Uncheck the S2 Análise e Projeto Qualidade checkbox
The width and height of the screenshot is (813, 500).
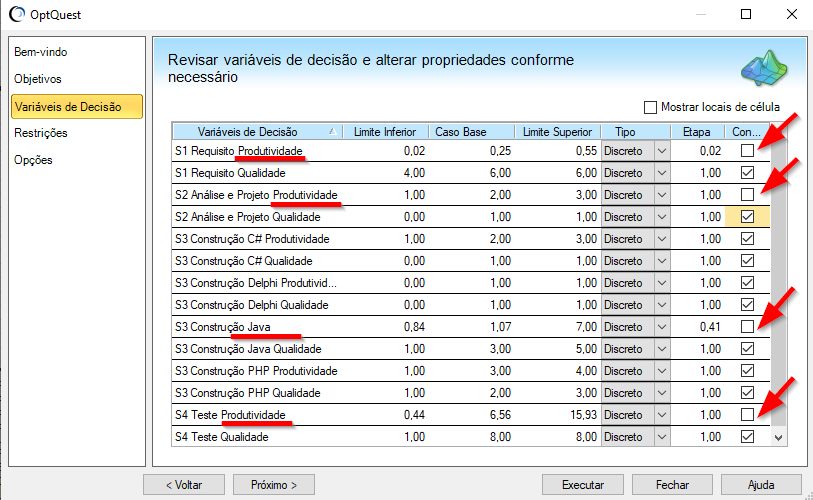(x=747, y=217)
